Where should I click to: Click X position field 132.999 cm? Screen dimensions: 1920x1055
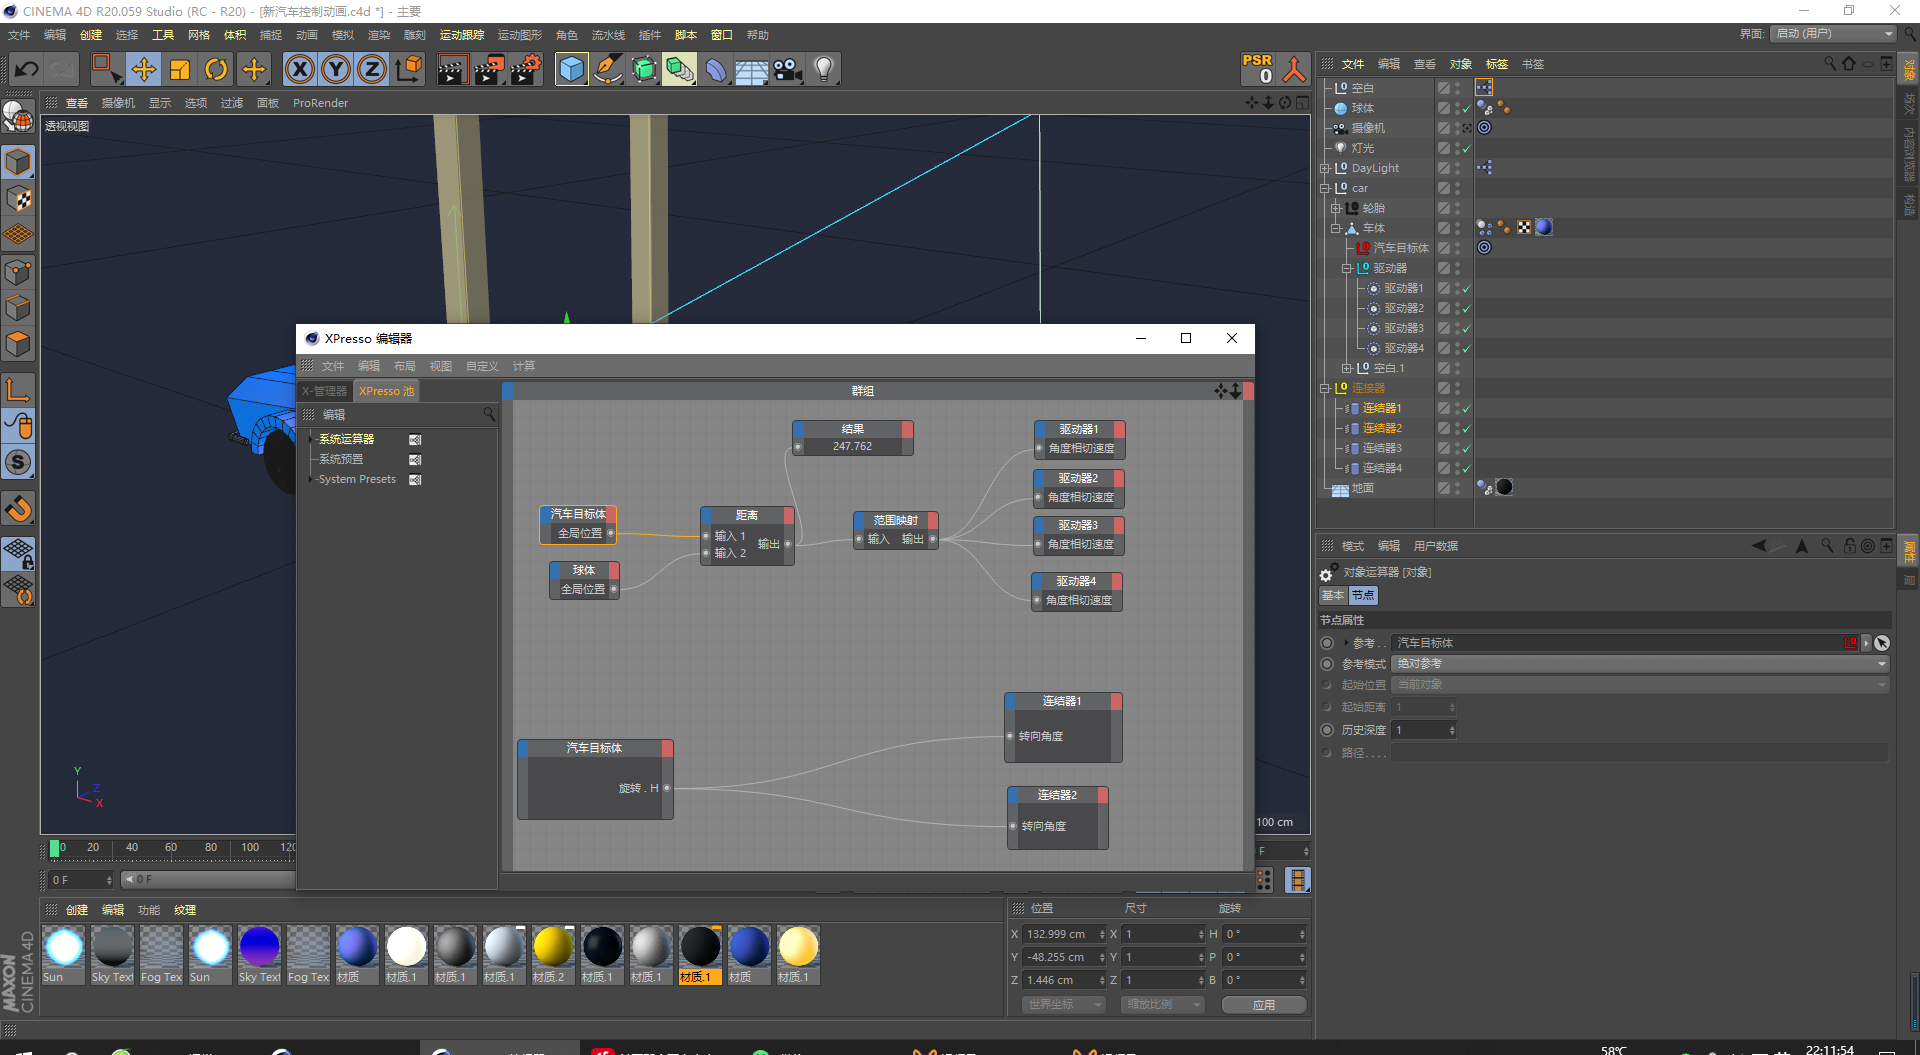(1060, 934)
